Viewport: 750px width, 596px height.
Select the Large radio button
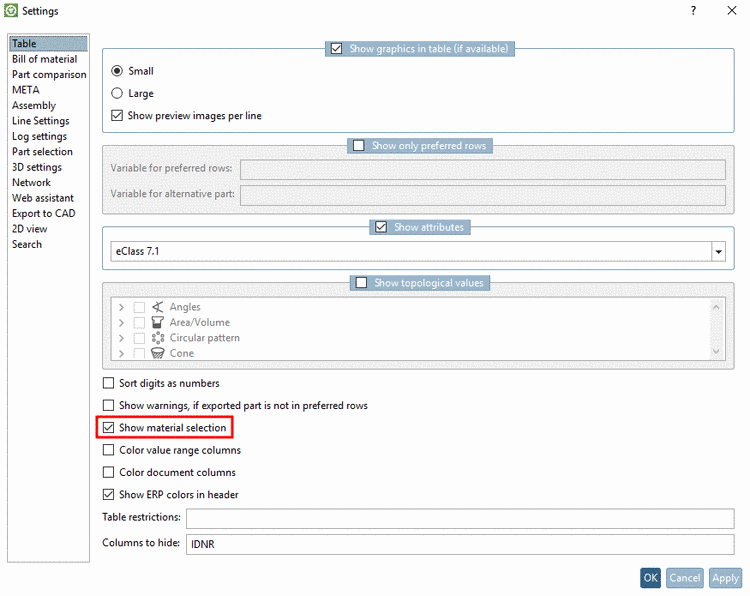(117, 93)
